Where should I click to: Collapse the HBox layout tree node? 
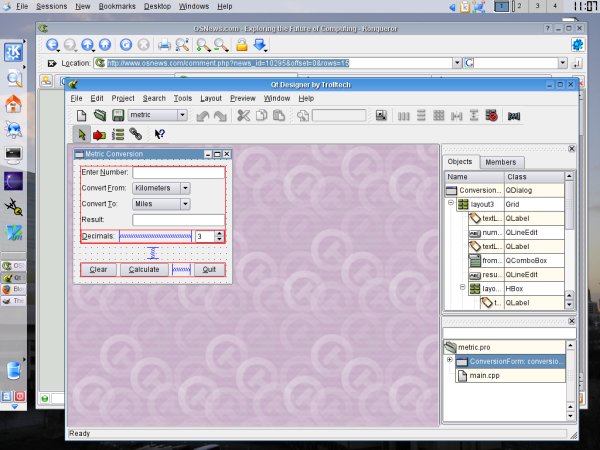[x=462, y=287]
